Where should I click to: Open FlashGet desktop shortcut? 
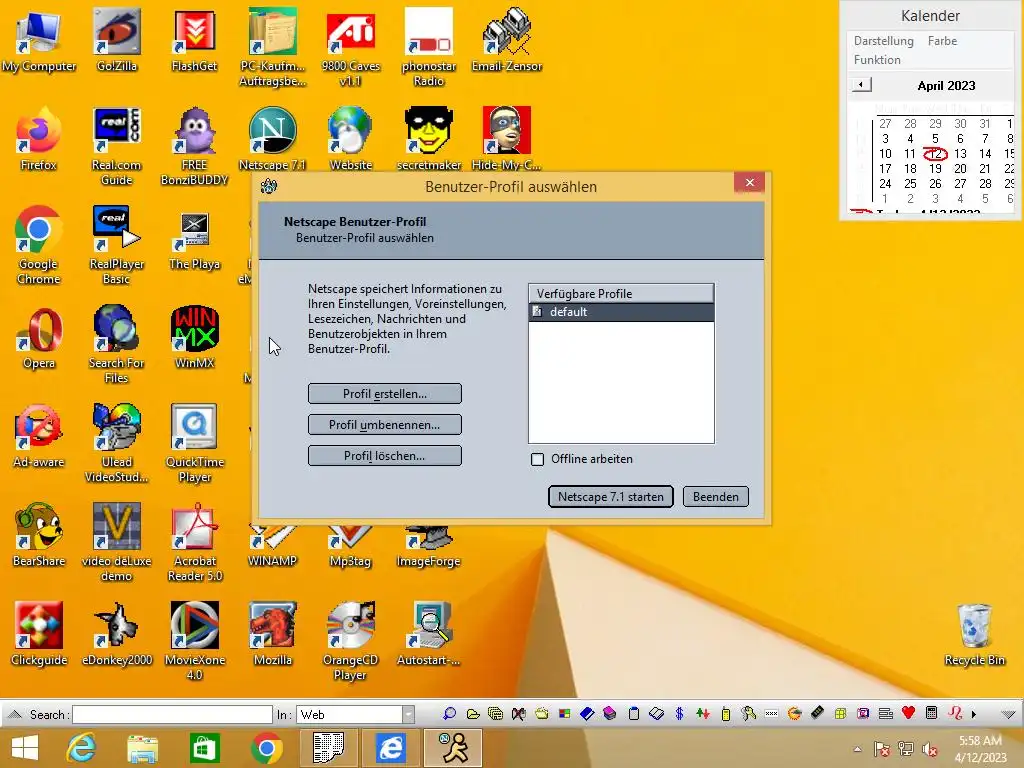[194, 40]
